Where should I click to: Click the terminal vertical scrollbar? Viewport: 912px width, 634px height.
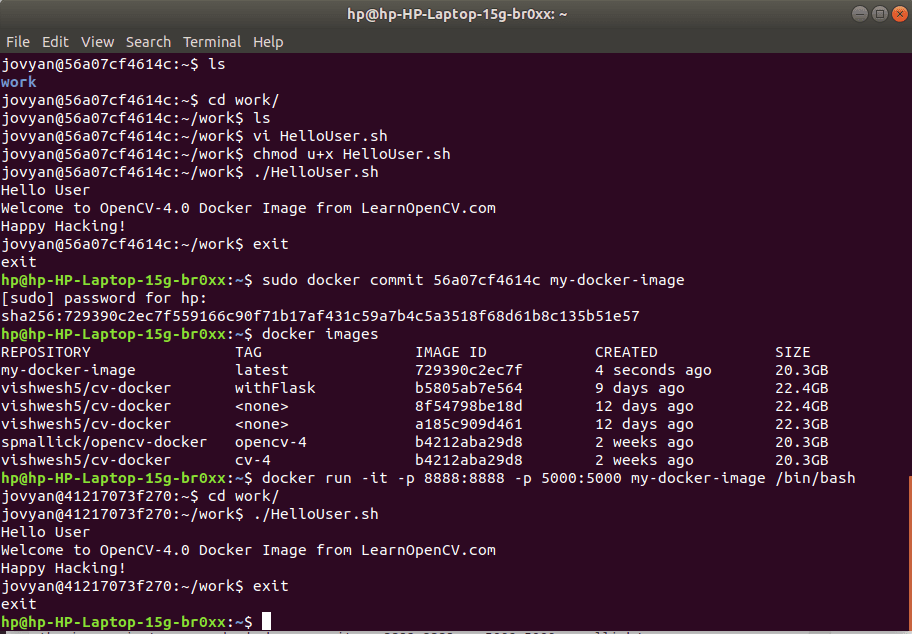coord(910,553)
